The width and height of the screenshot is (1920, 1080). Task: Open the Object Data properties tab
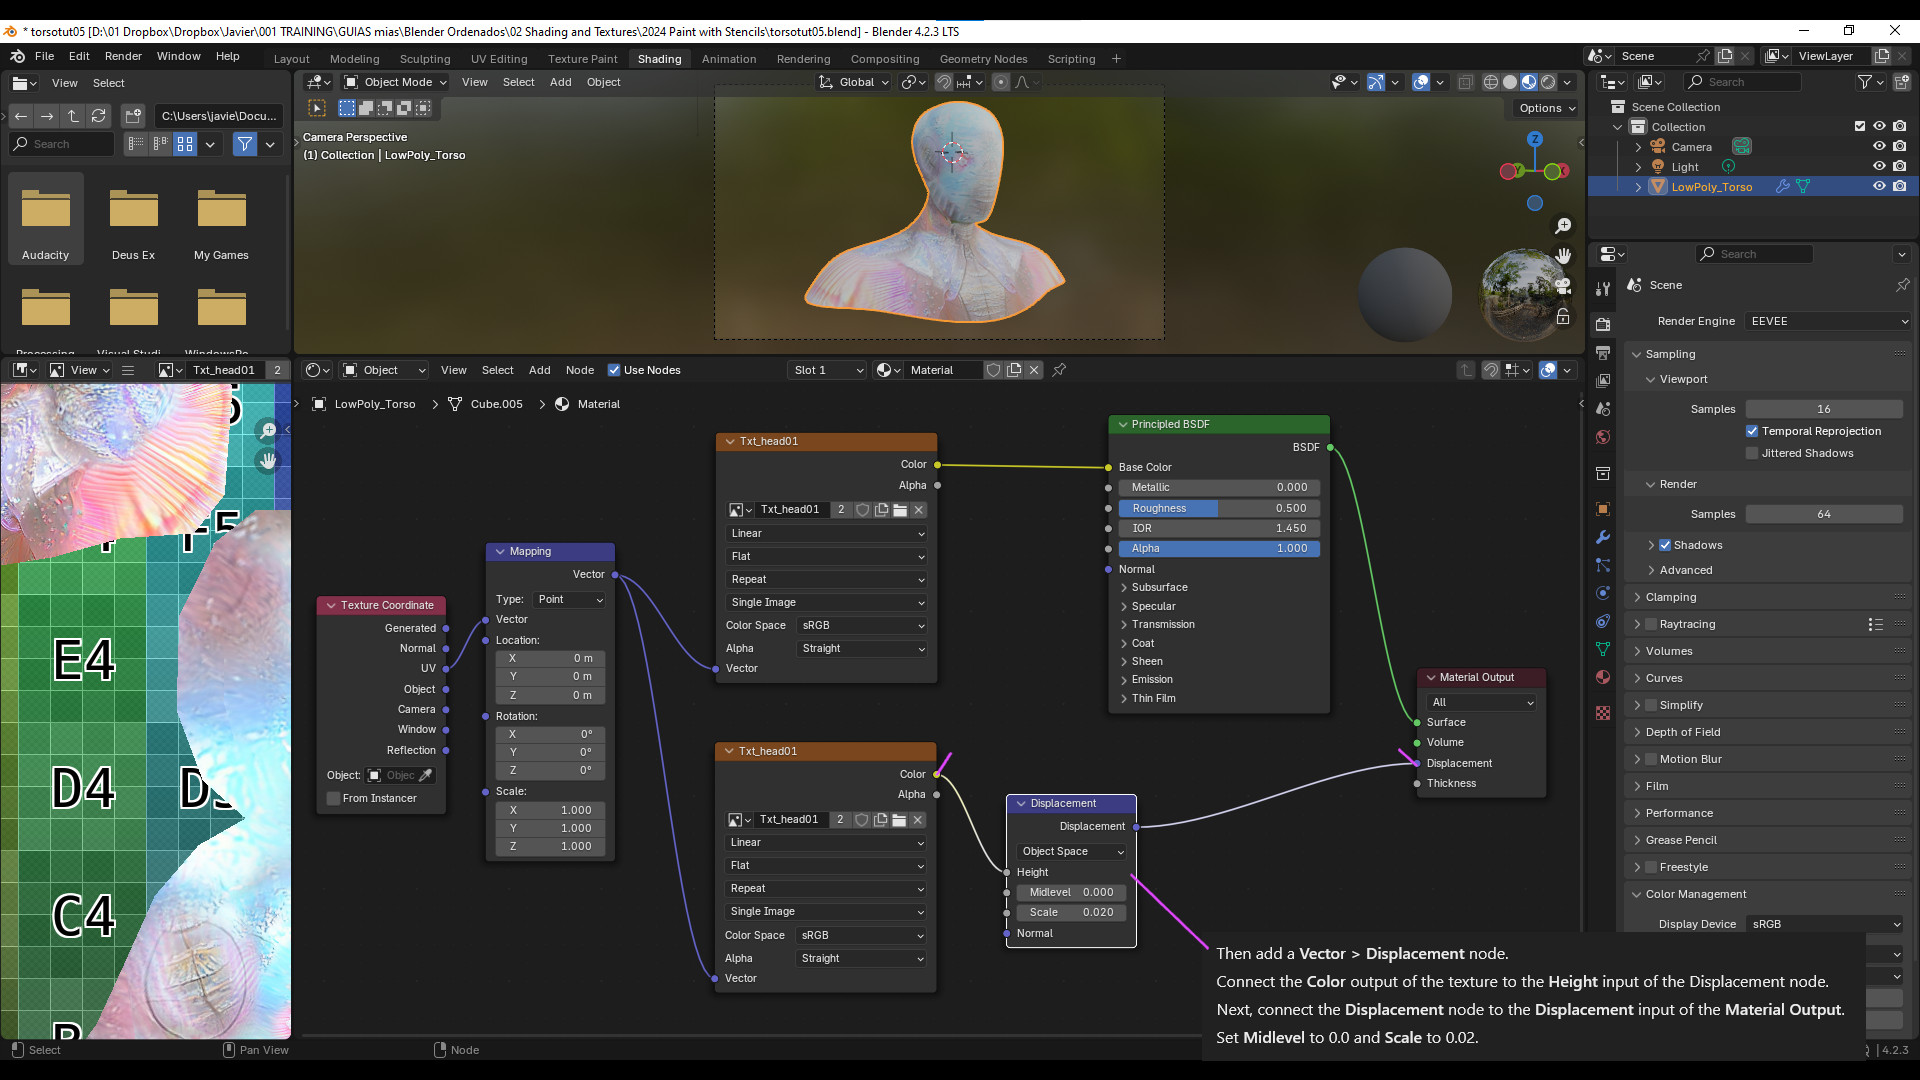point(1603,649)
